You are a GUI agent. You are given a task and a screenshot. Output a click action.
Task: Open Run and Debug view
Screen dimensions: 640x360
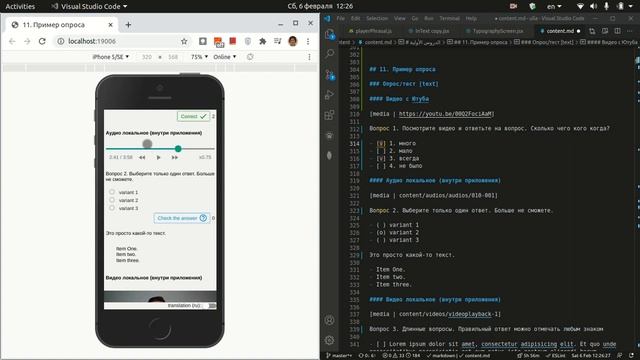click(x=330, y=95)
